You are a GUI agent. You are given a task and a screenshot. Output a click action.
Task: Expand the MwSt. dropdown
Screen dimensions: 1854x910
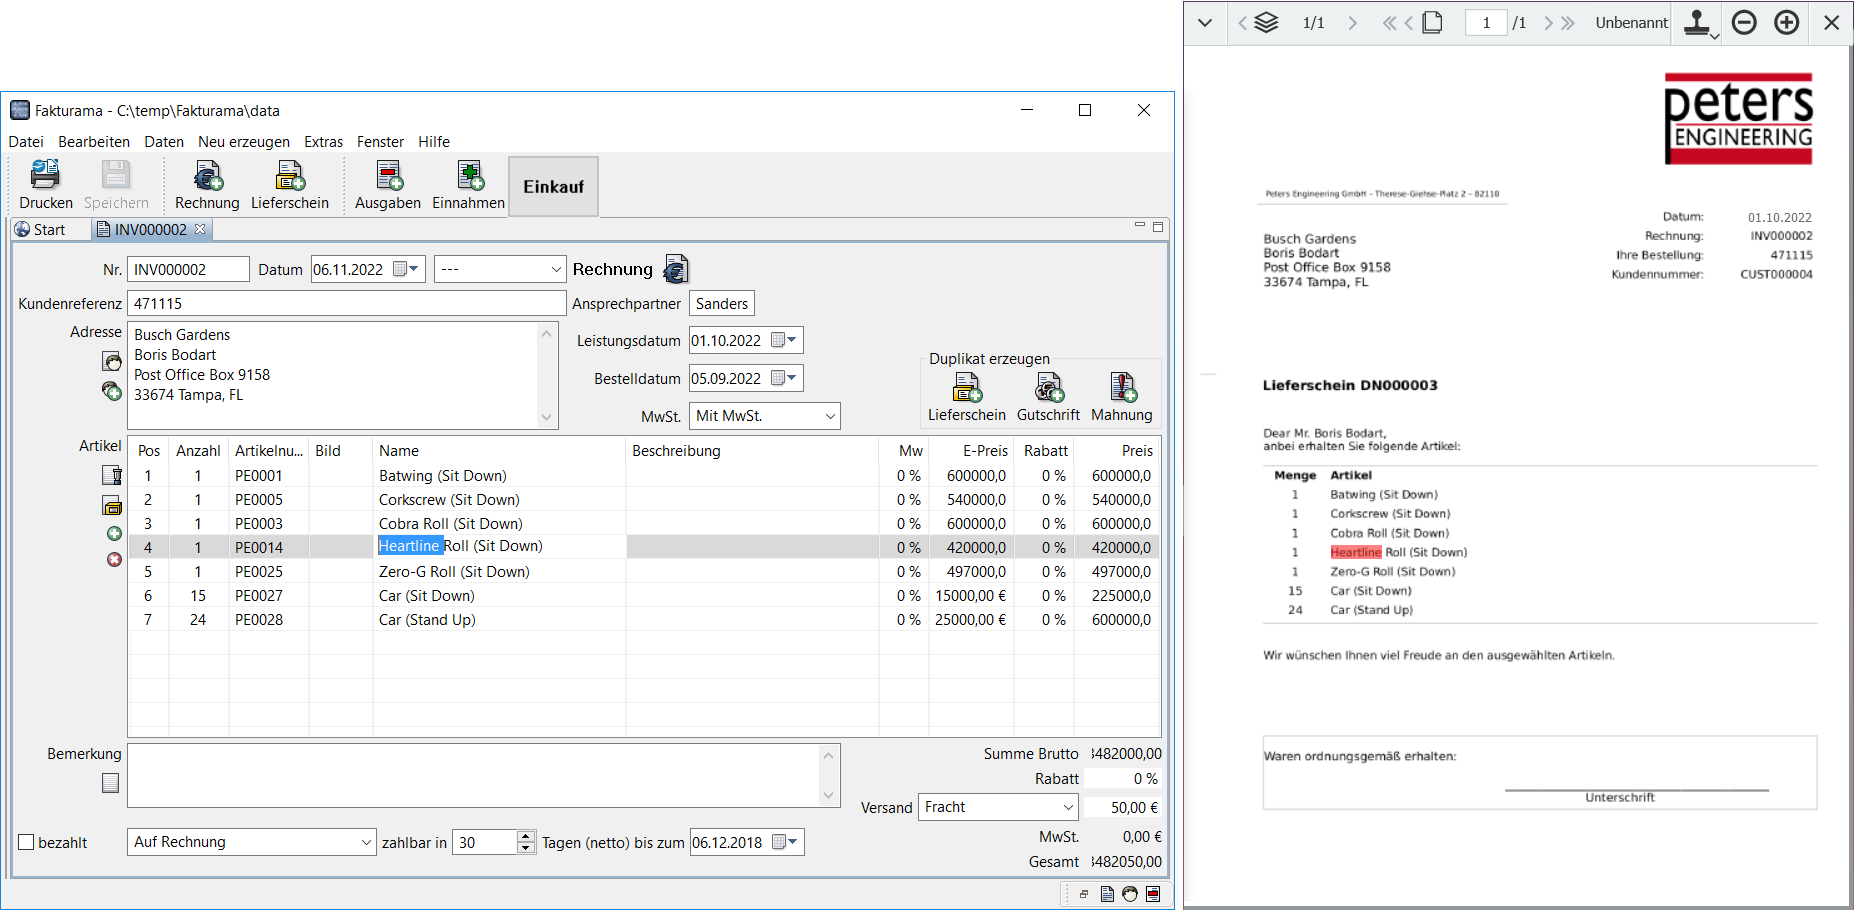(x=829, y=416)
